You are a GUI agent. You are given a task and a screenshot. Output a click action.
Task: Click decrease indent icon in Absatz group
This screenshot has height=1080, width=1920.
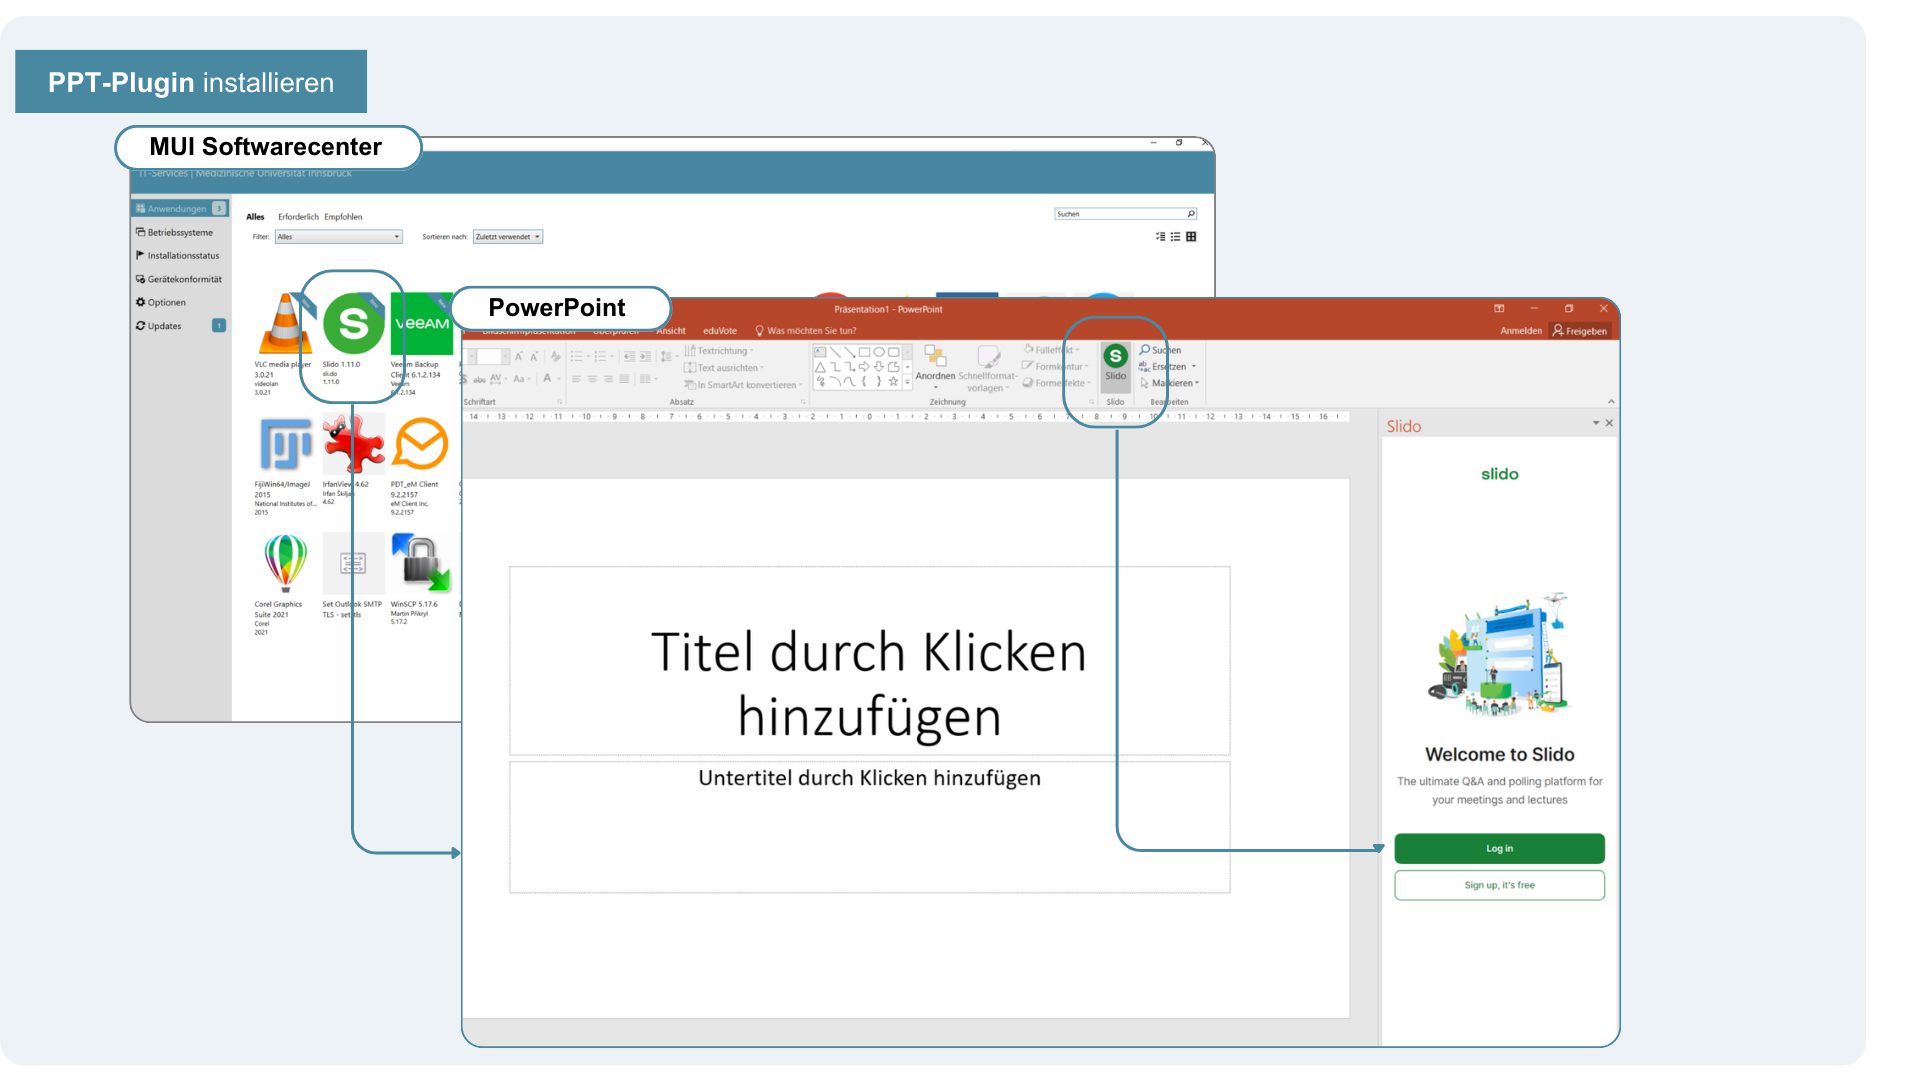tap(628, 356)
